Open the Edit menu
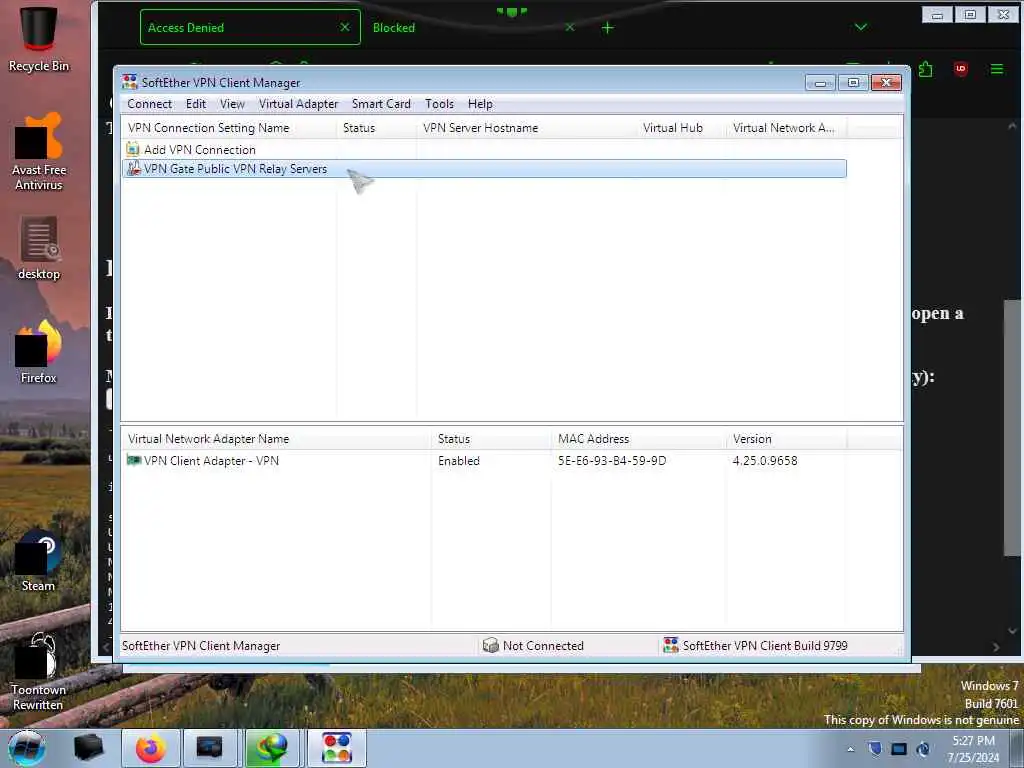This screenshot has width=1024, height=768. click(x=195, y=104)
